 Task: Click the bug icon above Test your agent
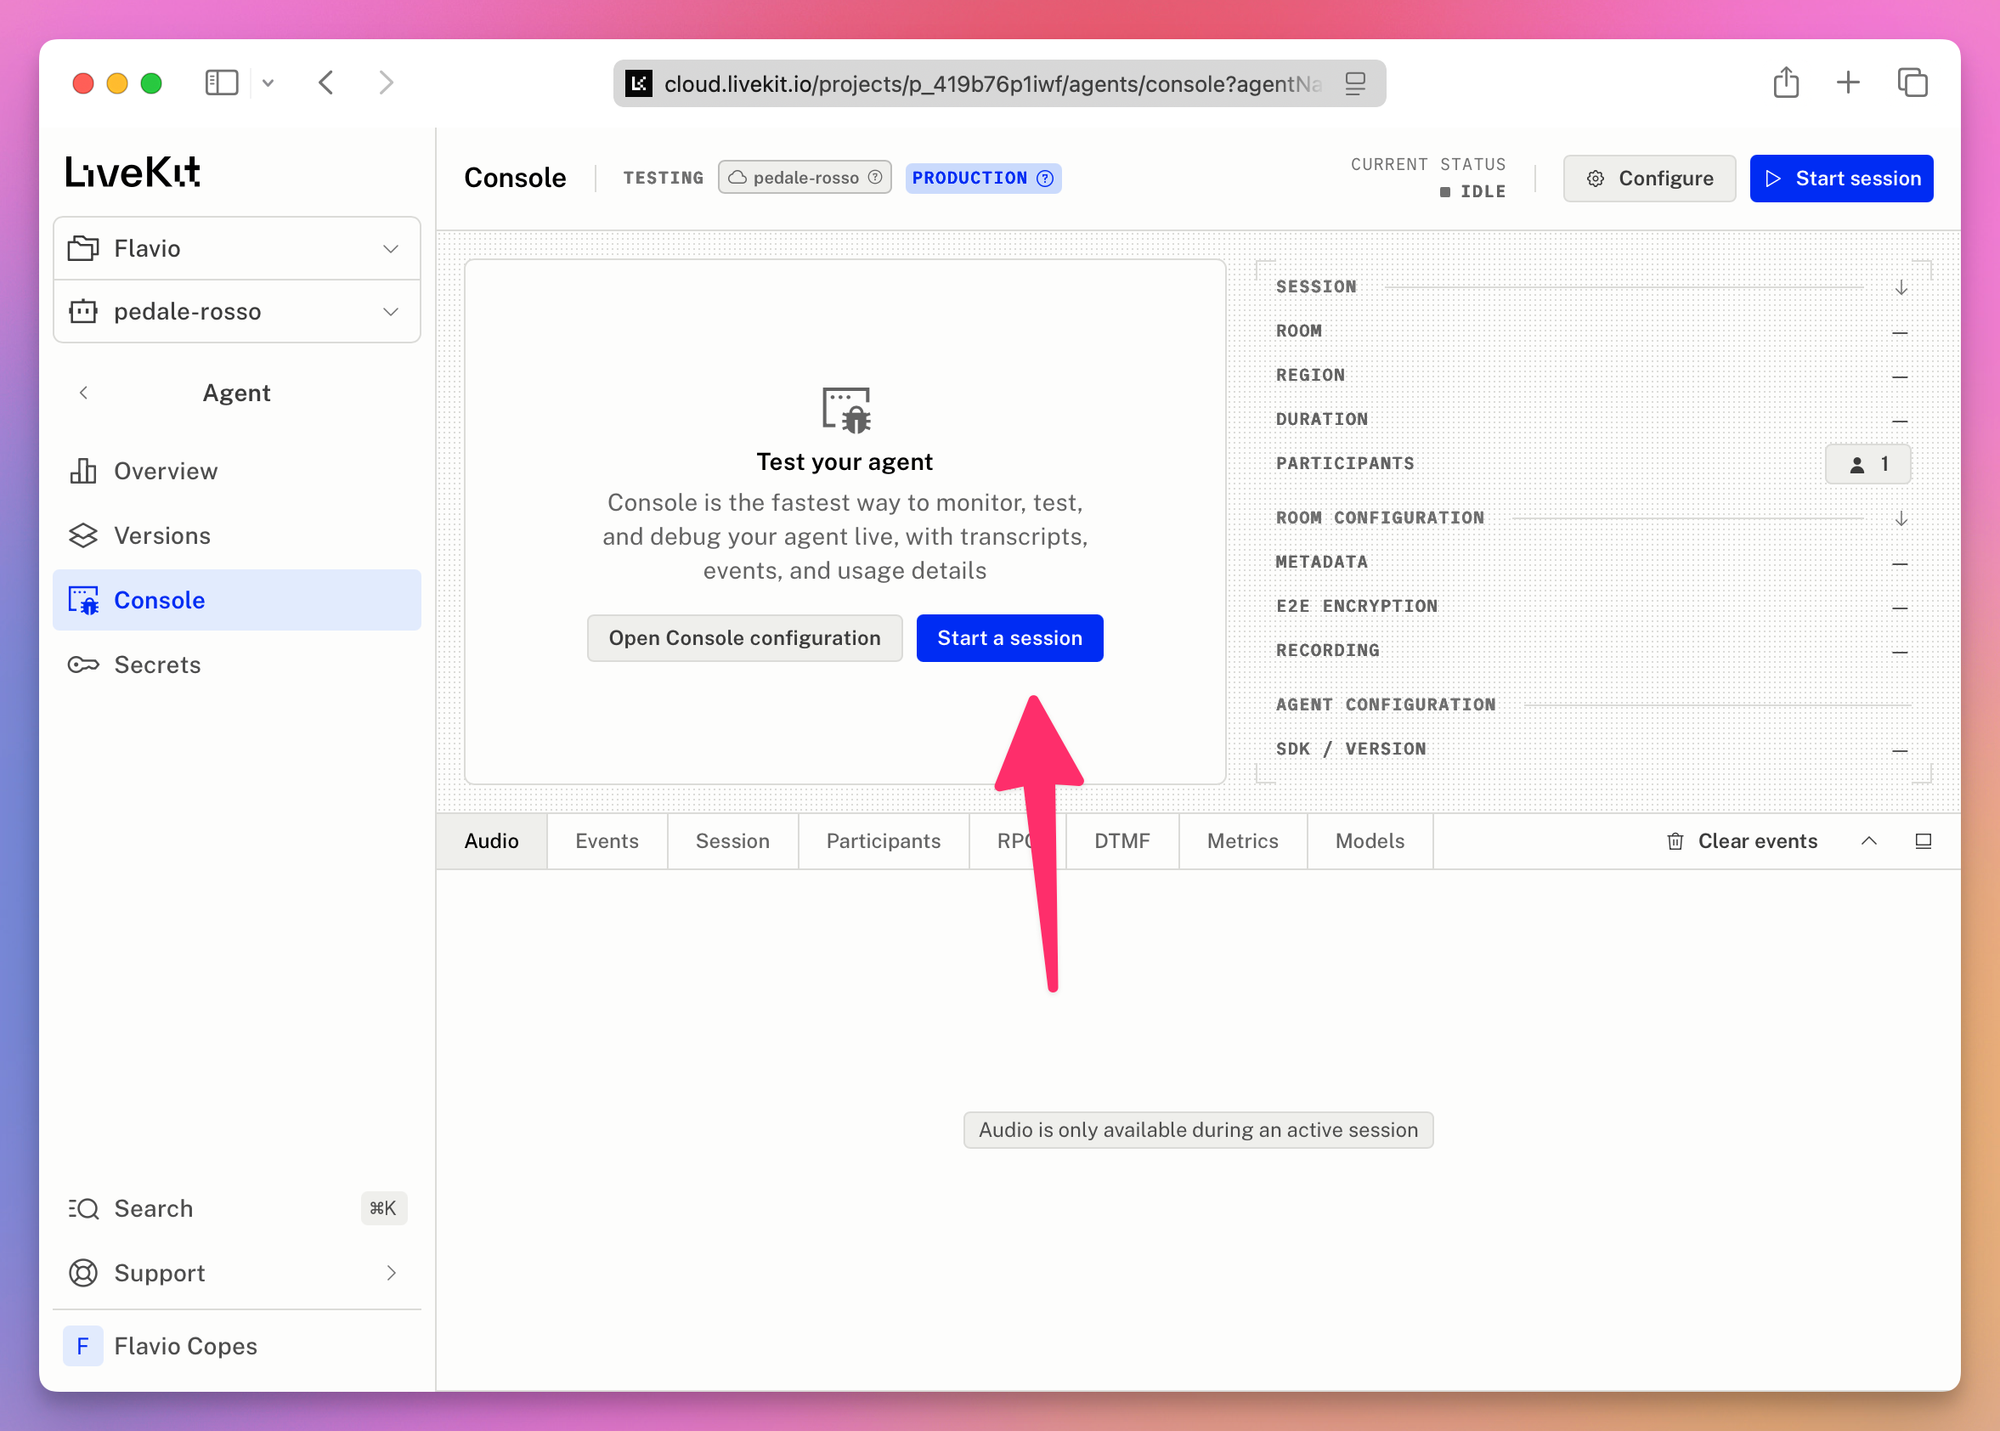pos(846,410)
